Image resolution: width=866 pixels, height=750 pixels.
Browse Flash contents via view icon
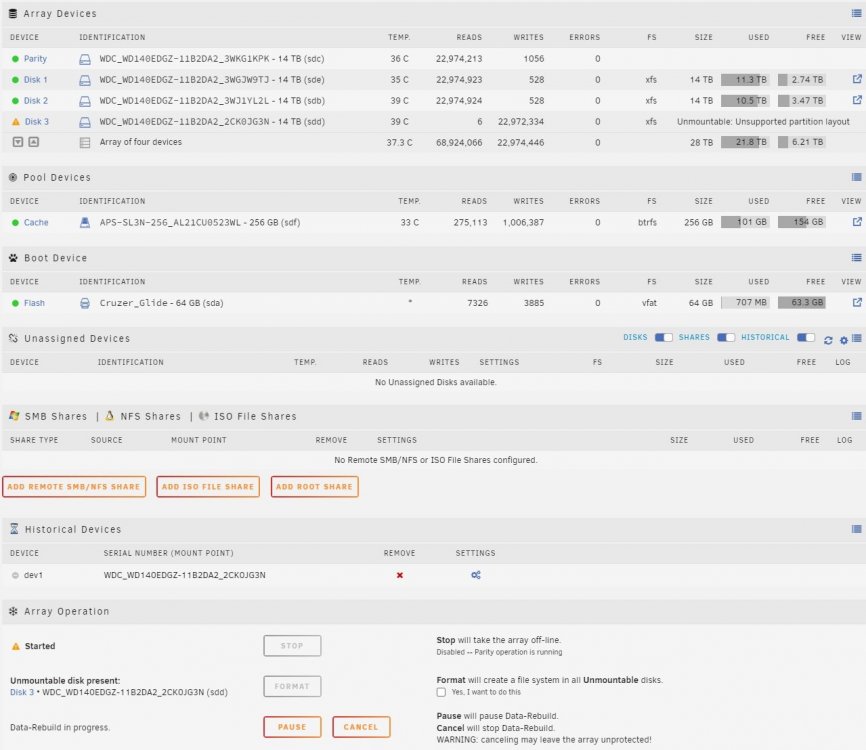[x=857, y=302]
